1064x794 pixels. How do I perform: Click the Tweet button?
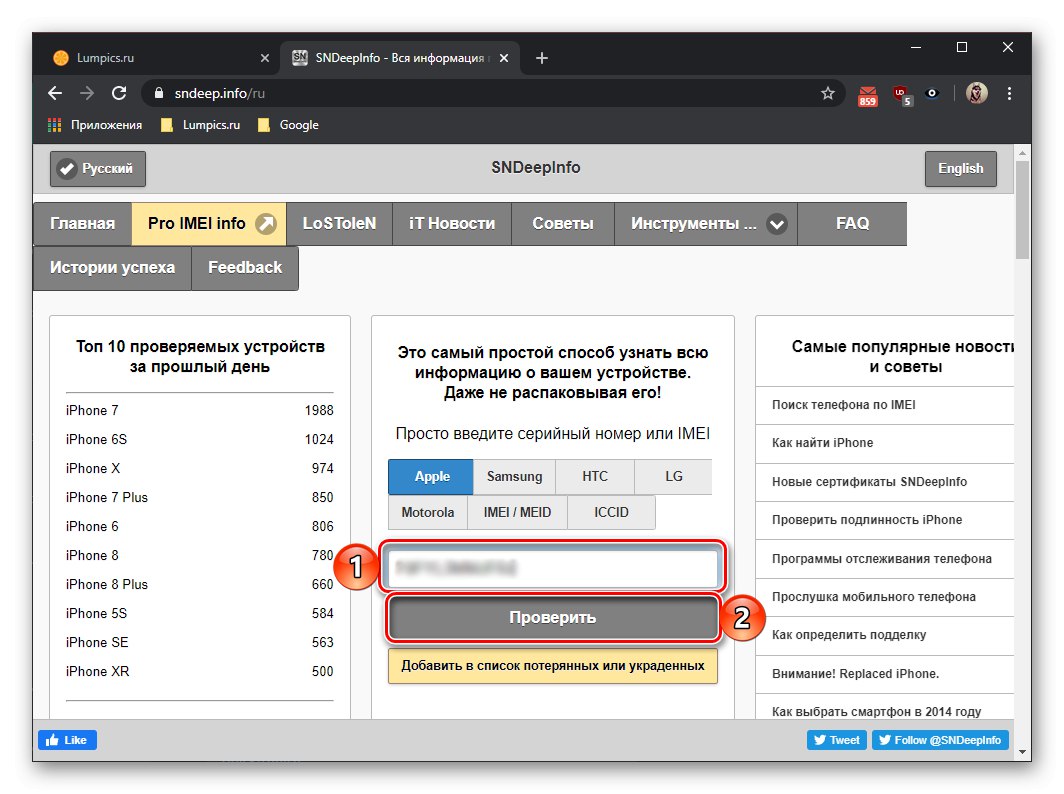point(837,740)
